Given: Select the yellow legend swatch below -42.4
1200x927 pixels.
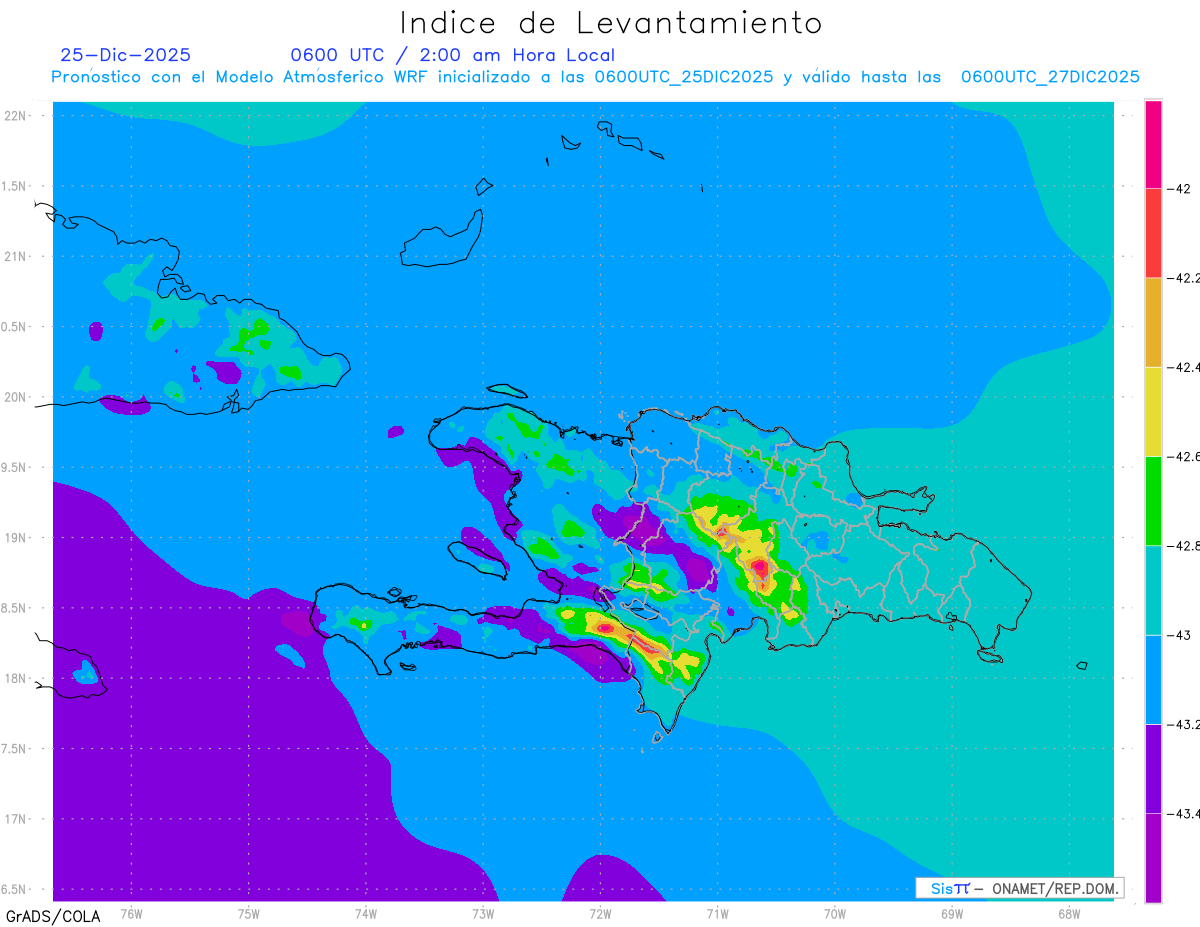Looking at the screenshot, I should click(x=1153, y=411).
